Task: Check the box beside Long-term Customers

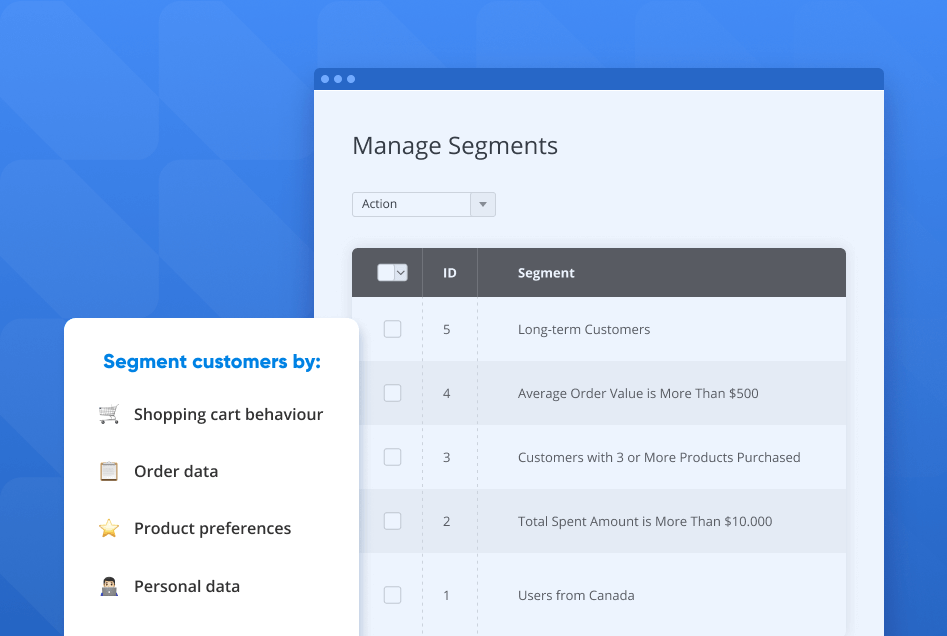Action: (x=392, y=329)
